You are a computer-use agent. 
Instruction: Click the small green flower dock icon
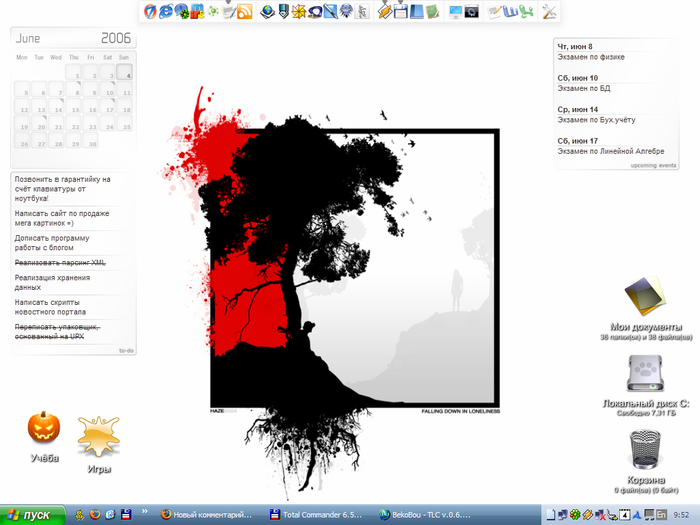pyautogui.click(x=213, y=11)
